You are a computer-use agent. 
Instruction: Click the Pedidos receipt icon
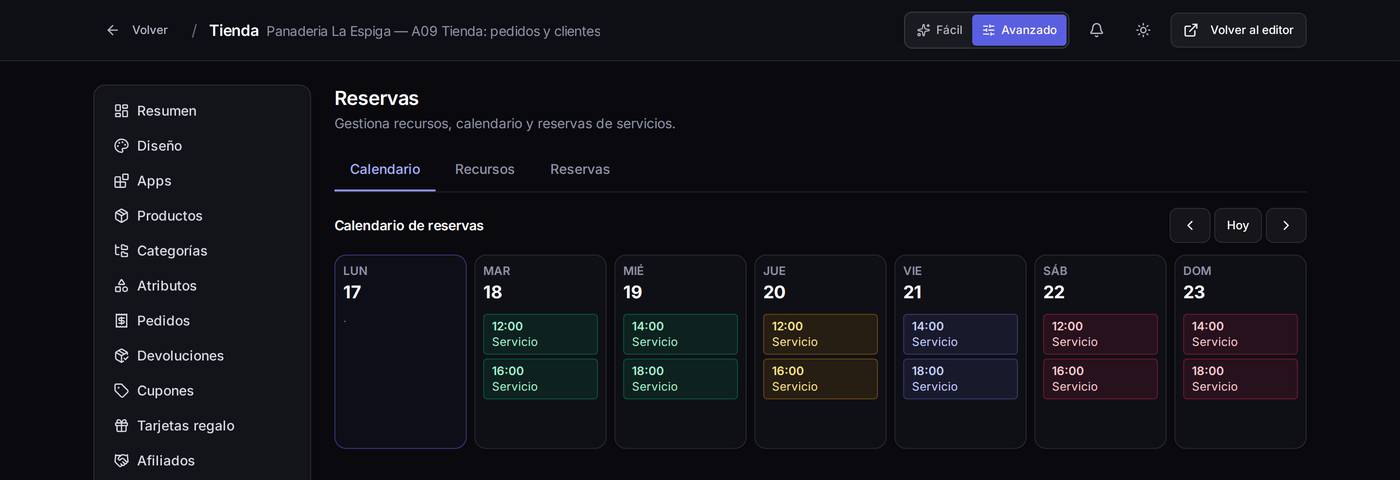click(121, 321)
